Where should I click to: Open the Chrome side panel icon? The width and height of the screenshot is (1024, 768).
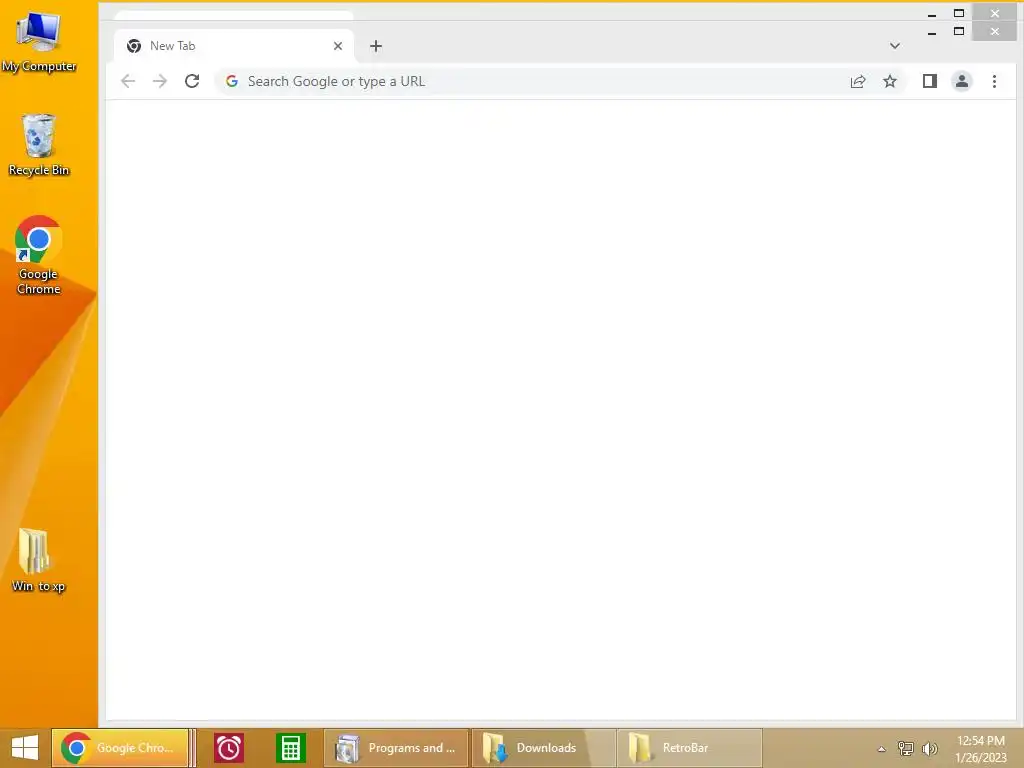[x=929, y=81]
